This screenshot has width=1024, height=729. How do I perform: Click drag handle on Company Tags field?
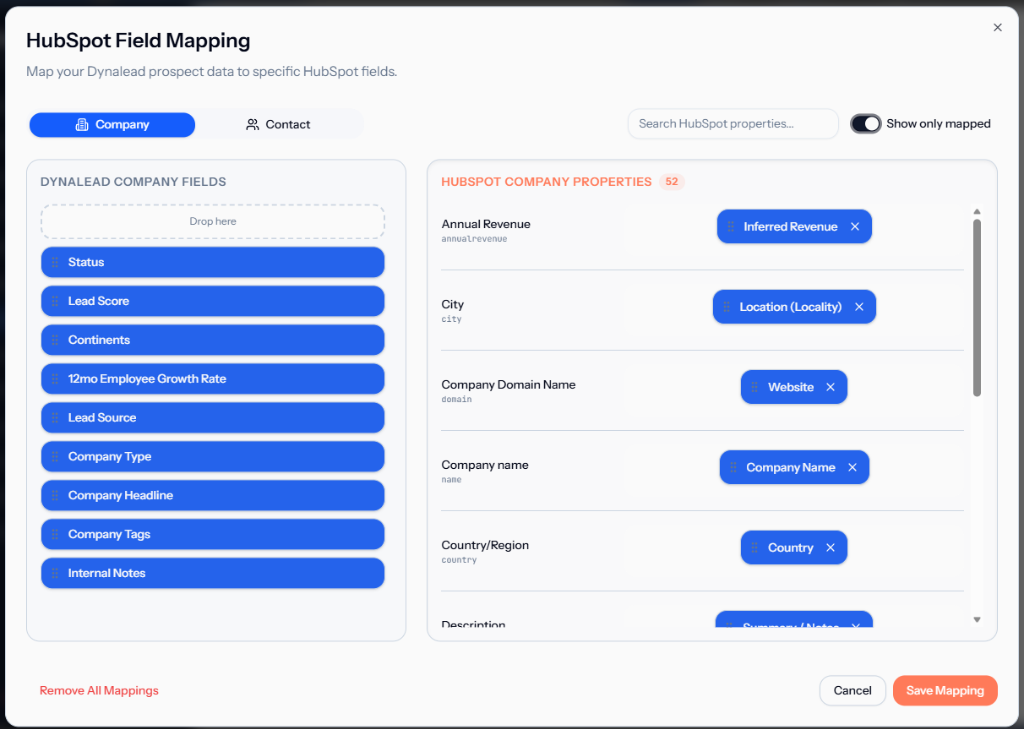(55, 534)
